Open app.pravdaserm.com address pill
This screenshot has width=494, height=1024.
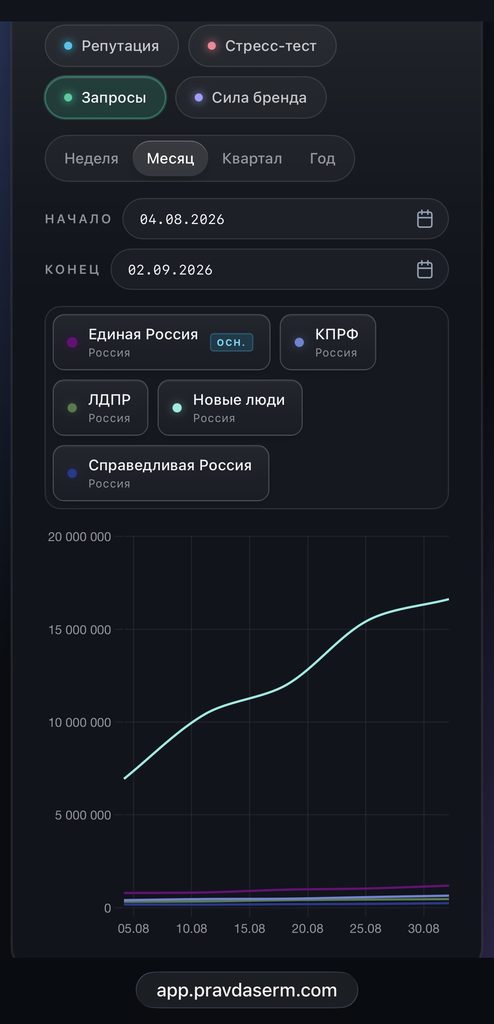[x=247, y=990]
